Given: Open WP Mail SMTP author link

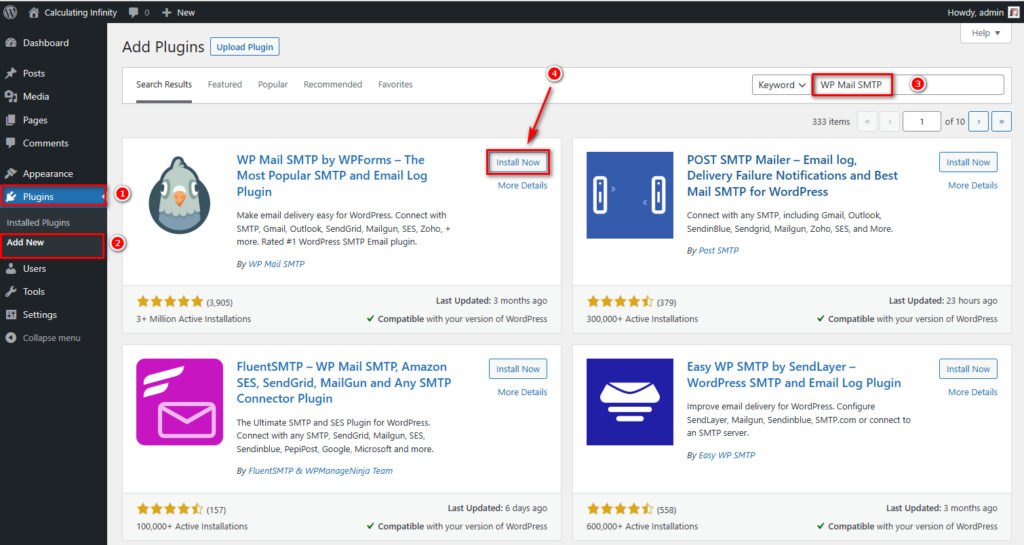Looking at the screenshot, I should [276, 264].
